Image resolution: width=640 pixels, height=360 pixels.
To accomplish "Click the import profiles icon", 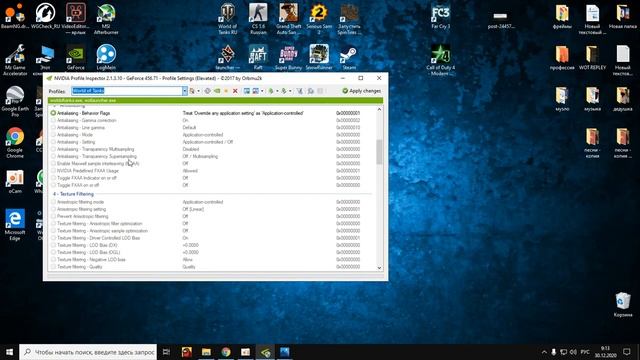I will [x=284, y=91].
